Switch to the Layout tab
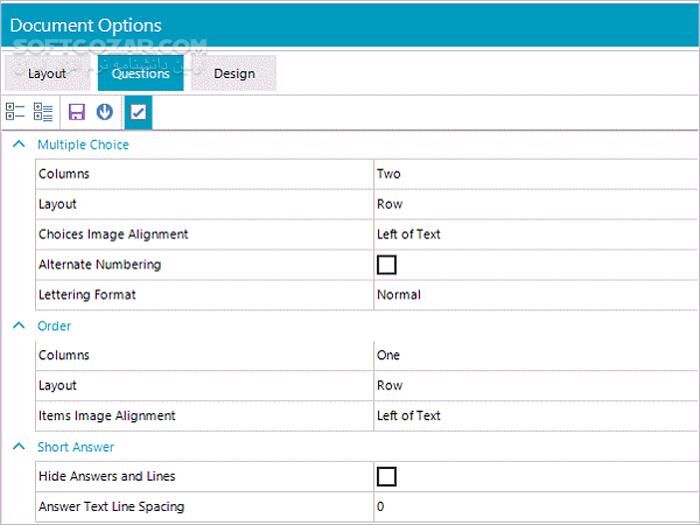This screenshot has width=700, height=525. click(x=47, y=73)
